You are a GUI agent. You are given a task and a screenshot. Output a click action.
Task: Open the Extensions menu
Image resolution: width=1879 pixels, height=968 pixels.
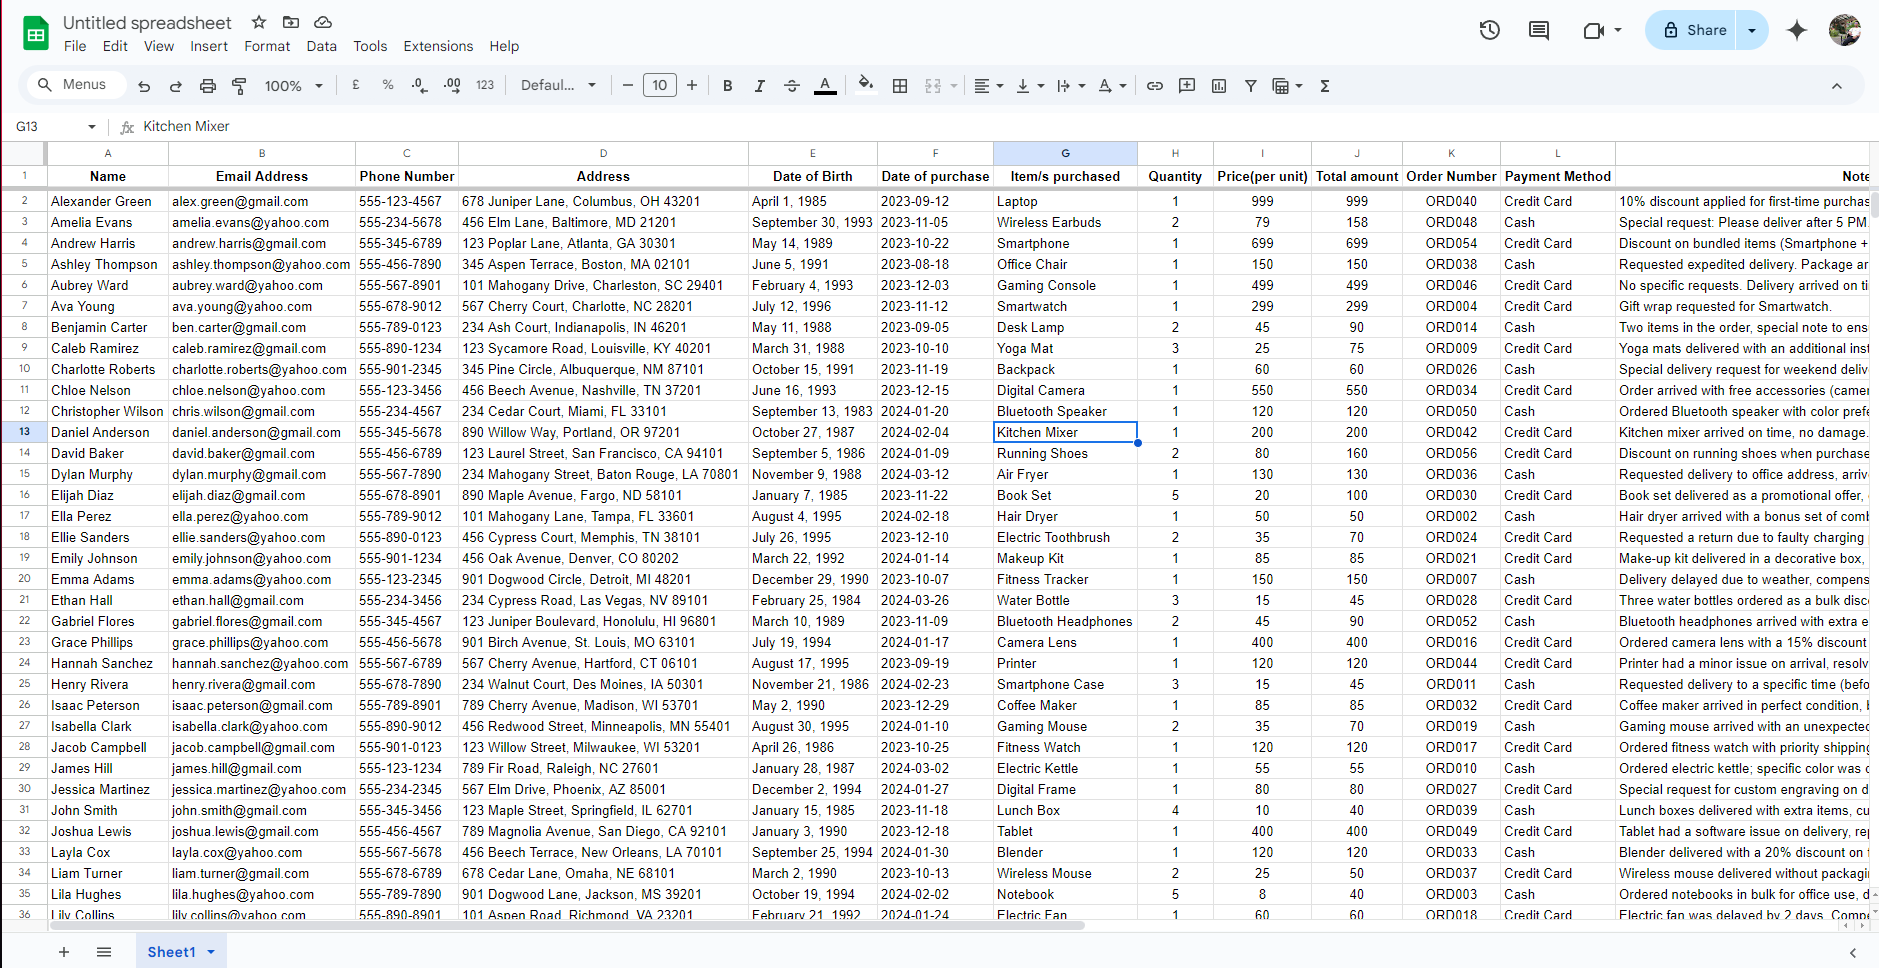(x=438, y=46)
